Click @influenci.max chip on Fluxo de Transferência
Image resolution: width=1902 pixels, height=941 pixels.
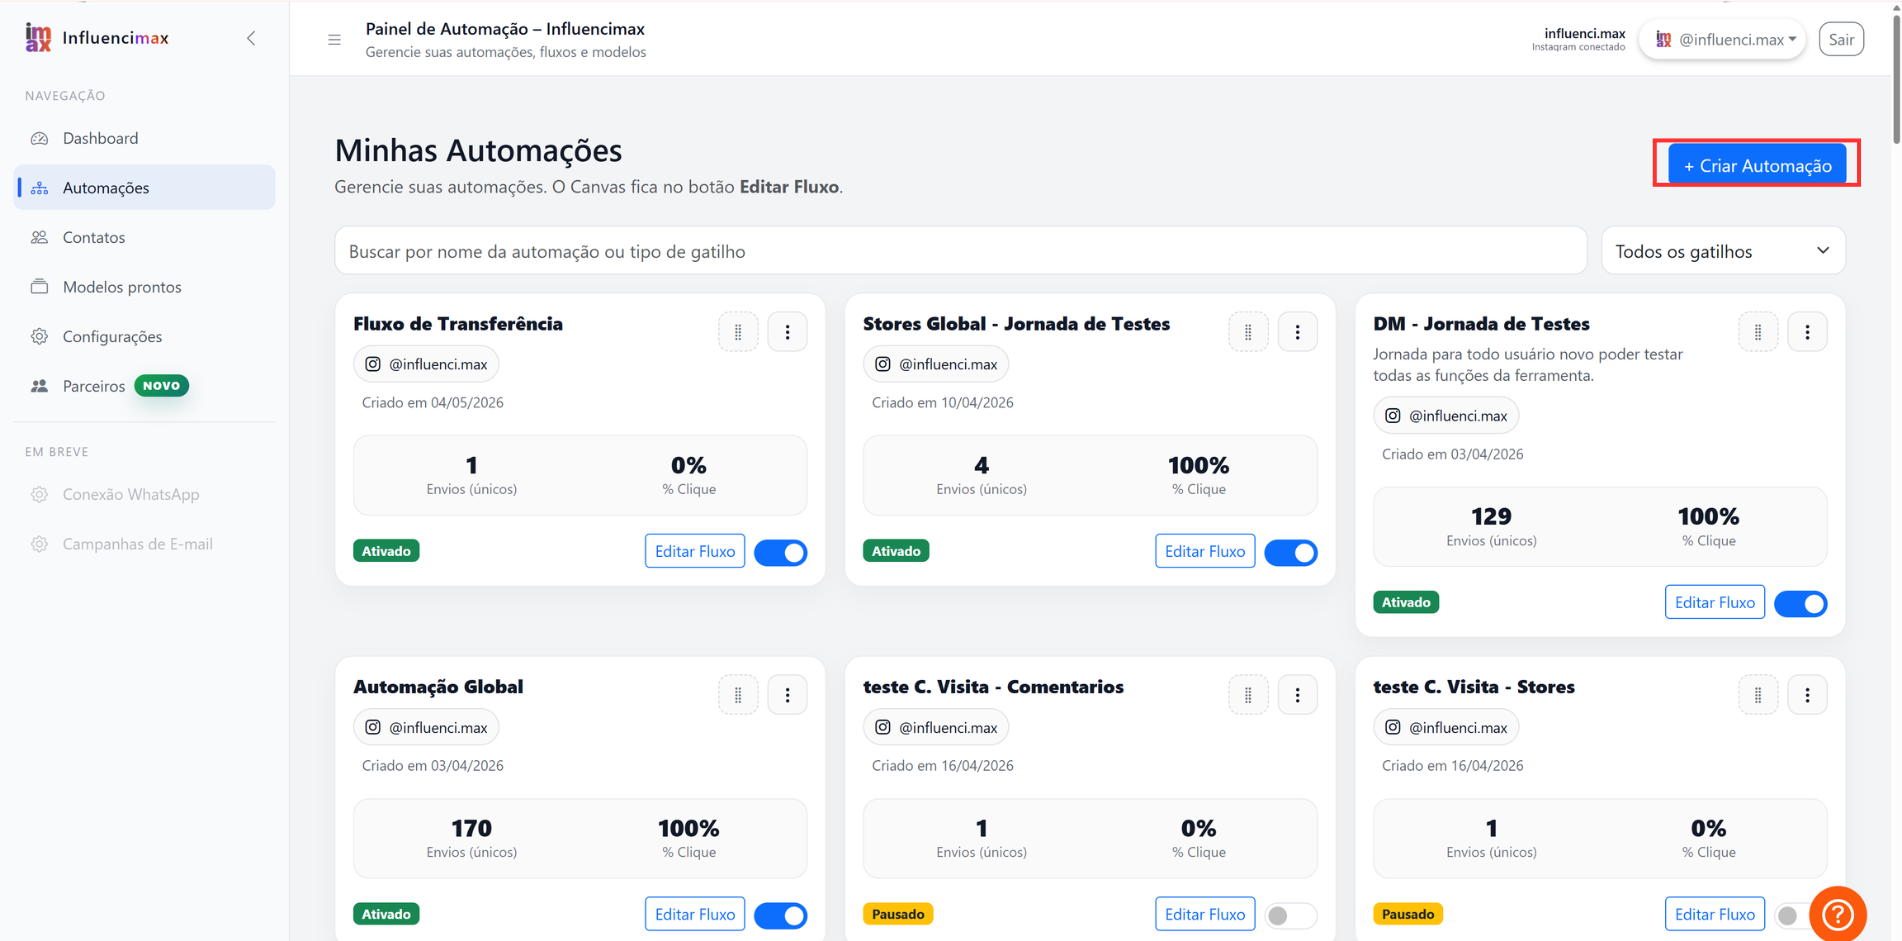[x=426, y=364]
